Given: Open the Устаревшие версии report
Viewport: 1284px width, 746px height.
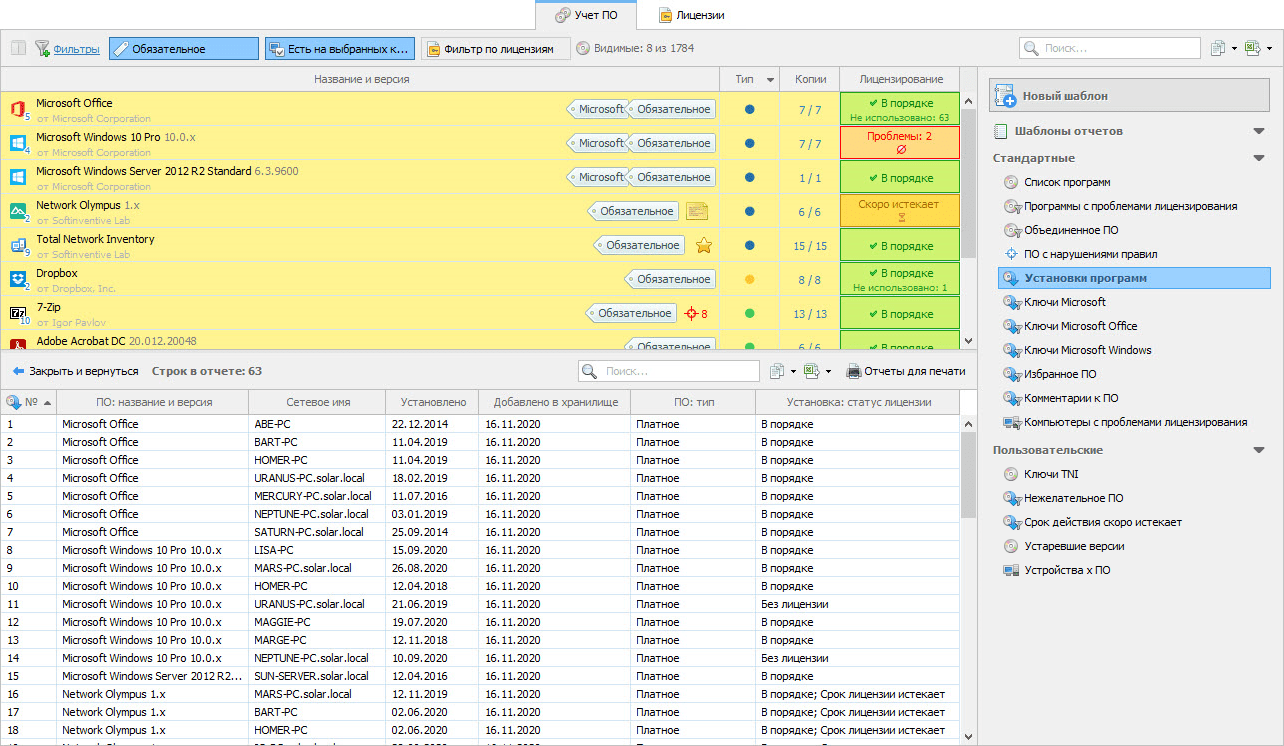Looking at the screenshot, I should (1064, 546).
